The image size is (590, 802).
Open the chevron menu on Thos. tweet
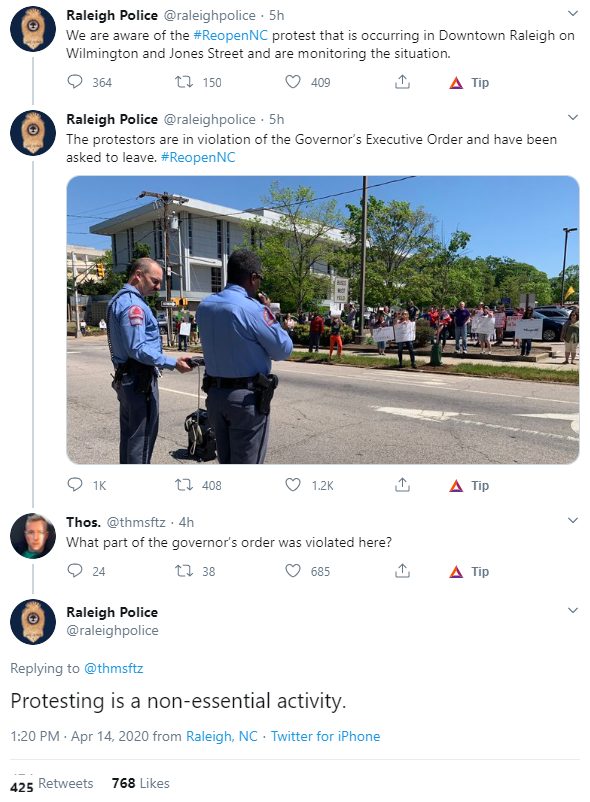573,521
